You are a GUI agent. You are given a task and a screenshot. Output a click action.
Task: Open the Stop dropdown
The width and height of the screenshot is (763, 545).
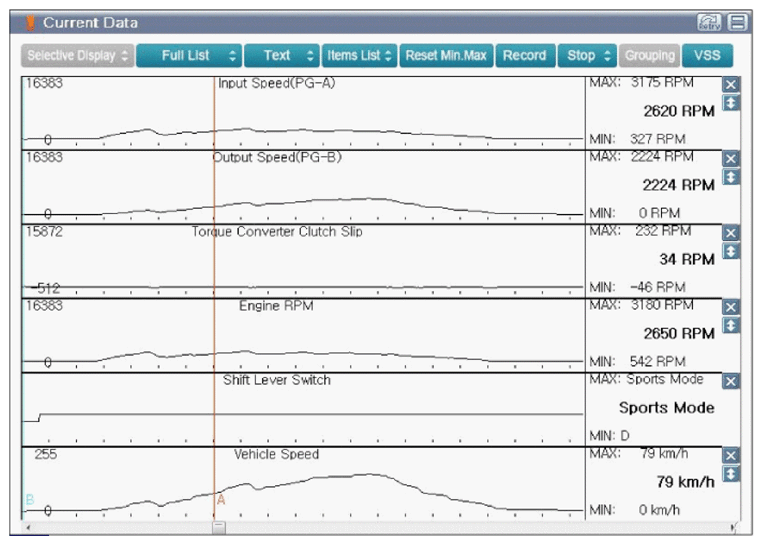tap(587, 55)
